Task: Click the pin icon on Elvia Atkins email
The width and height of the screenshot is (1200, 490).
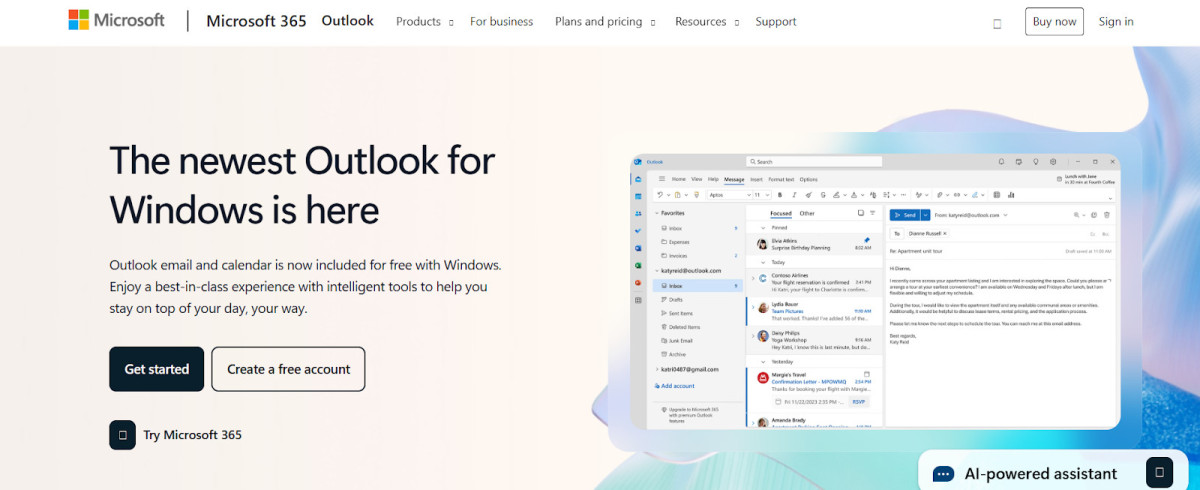Action: (x=867, y=239)
